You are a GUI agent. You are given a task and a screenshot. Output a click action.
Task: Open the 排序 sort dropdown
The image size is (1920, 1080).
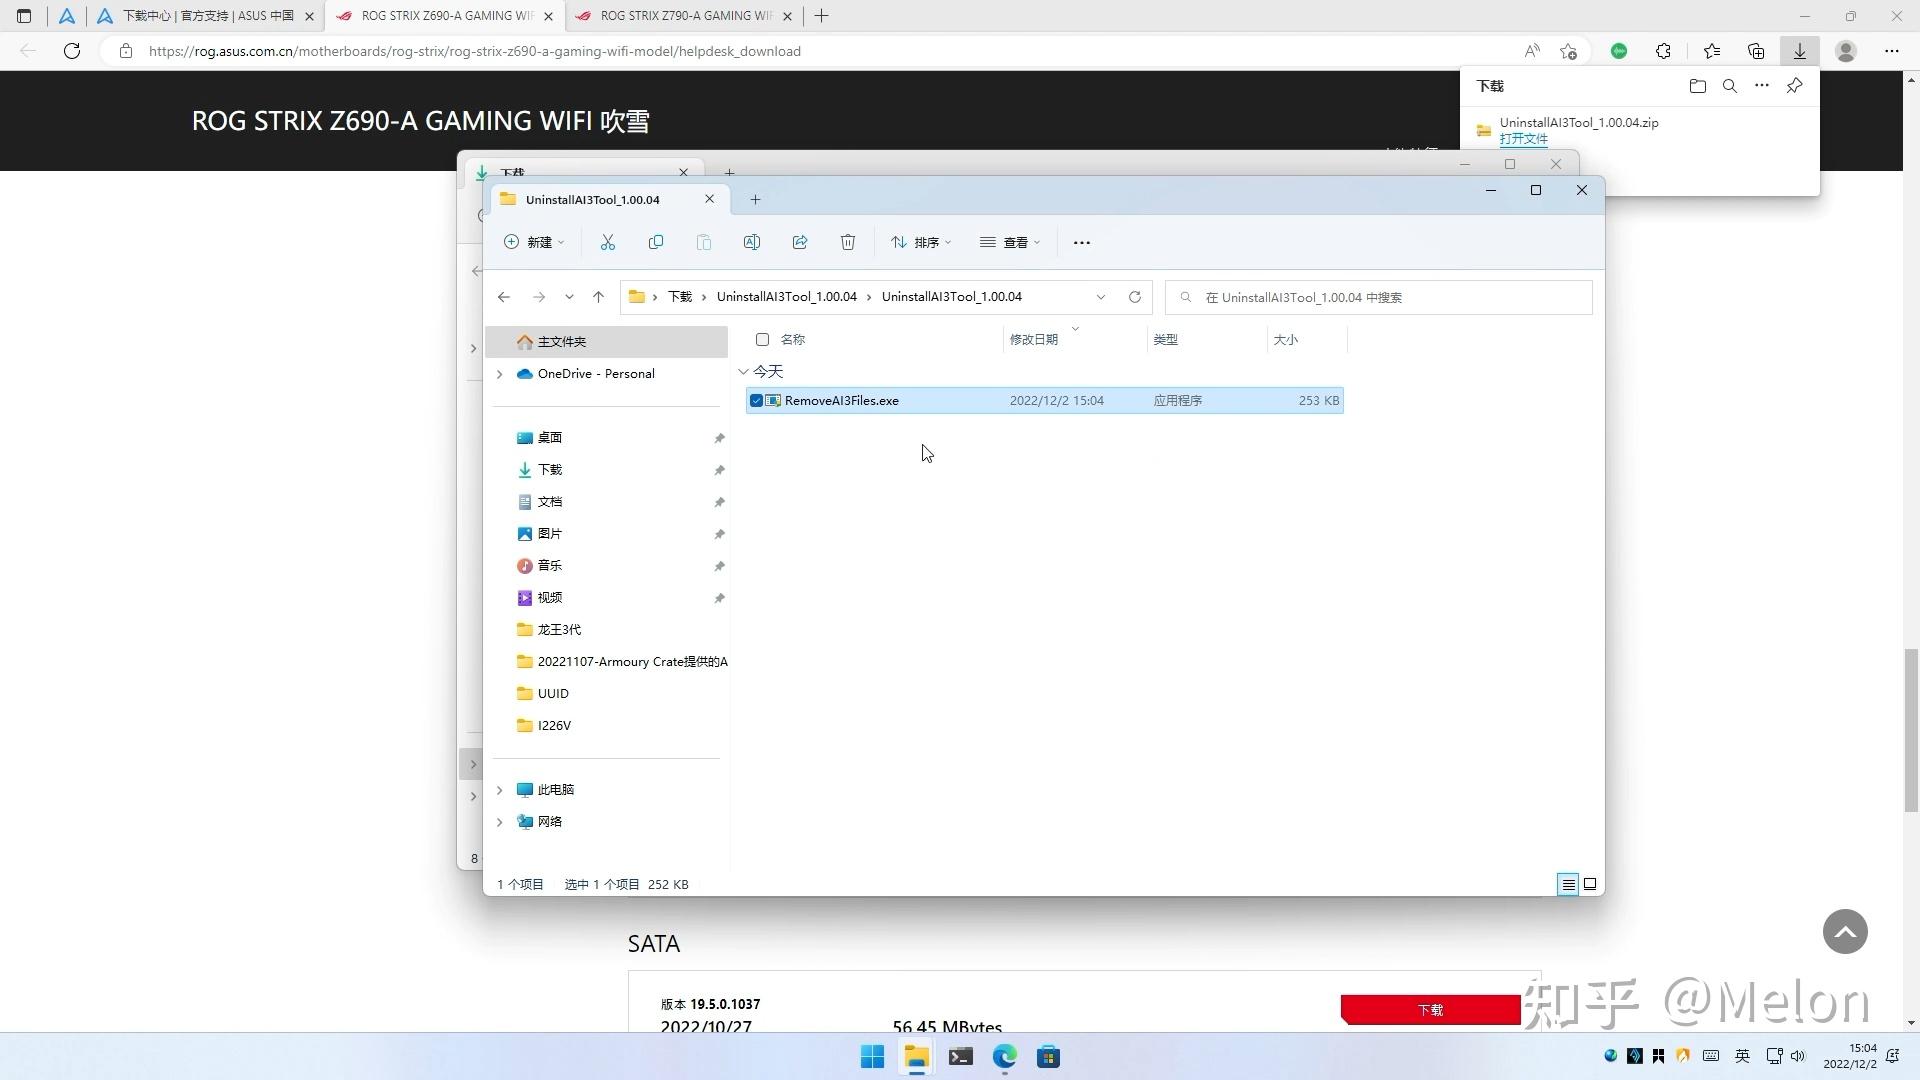[922, 242]
